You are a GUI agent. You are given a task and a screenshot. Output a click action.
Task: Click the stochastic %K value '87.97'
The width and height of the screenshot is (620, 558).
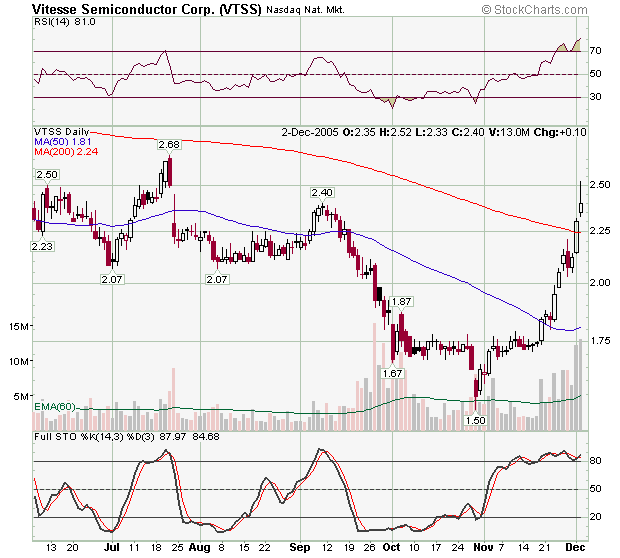pyautogui.click(x=172, y=437)
